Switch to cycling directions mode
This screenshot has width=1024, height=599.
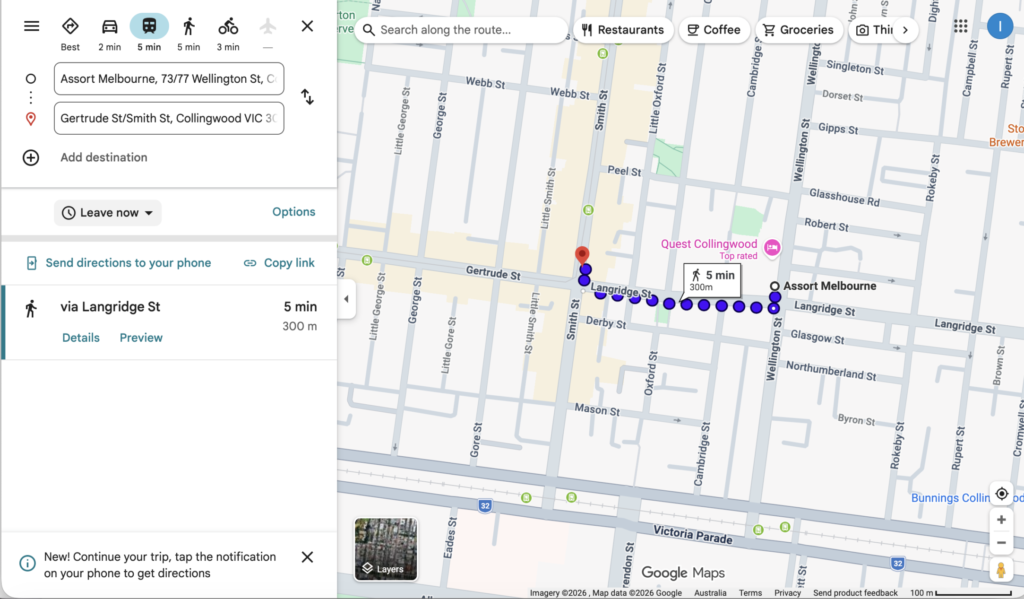(228, 26)
